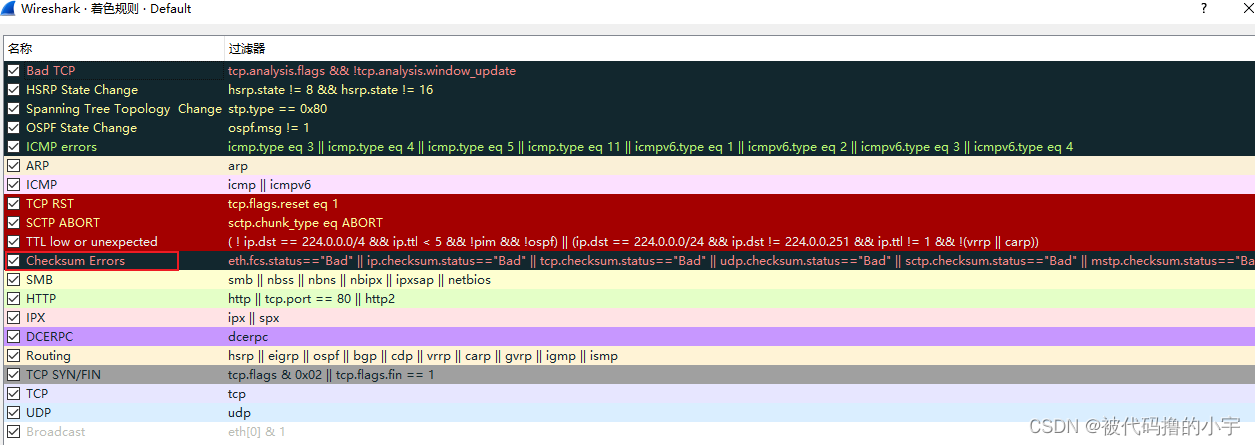Select the TCP RST rule name
The width and height of the screenshot is (1255, 445).
click(50, 204)
